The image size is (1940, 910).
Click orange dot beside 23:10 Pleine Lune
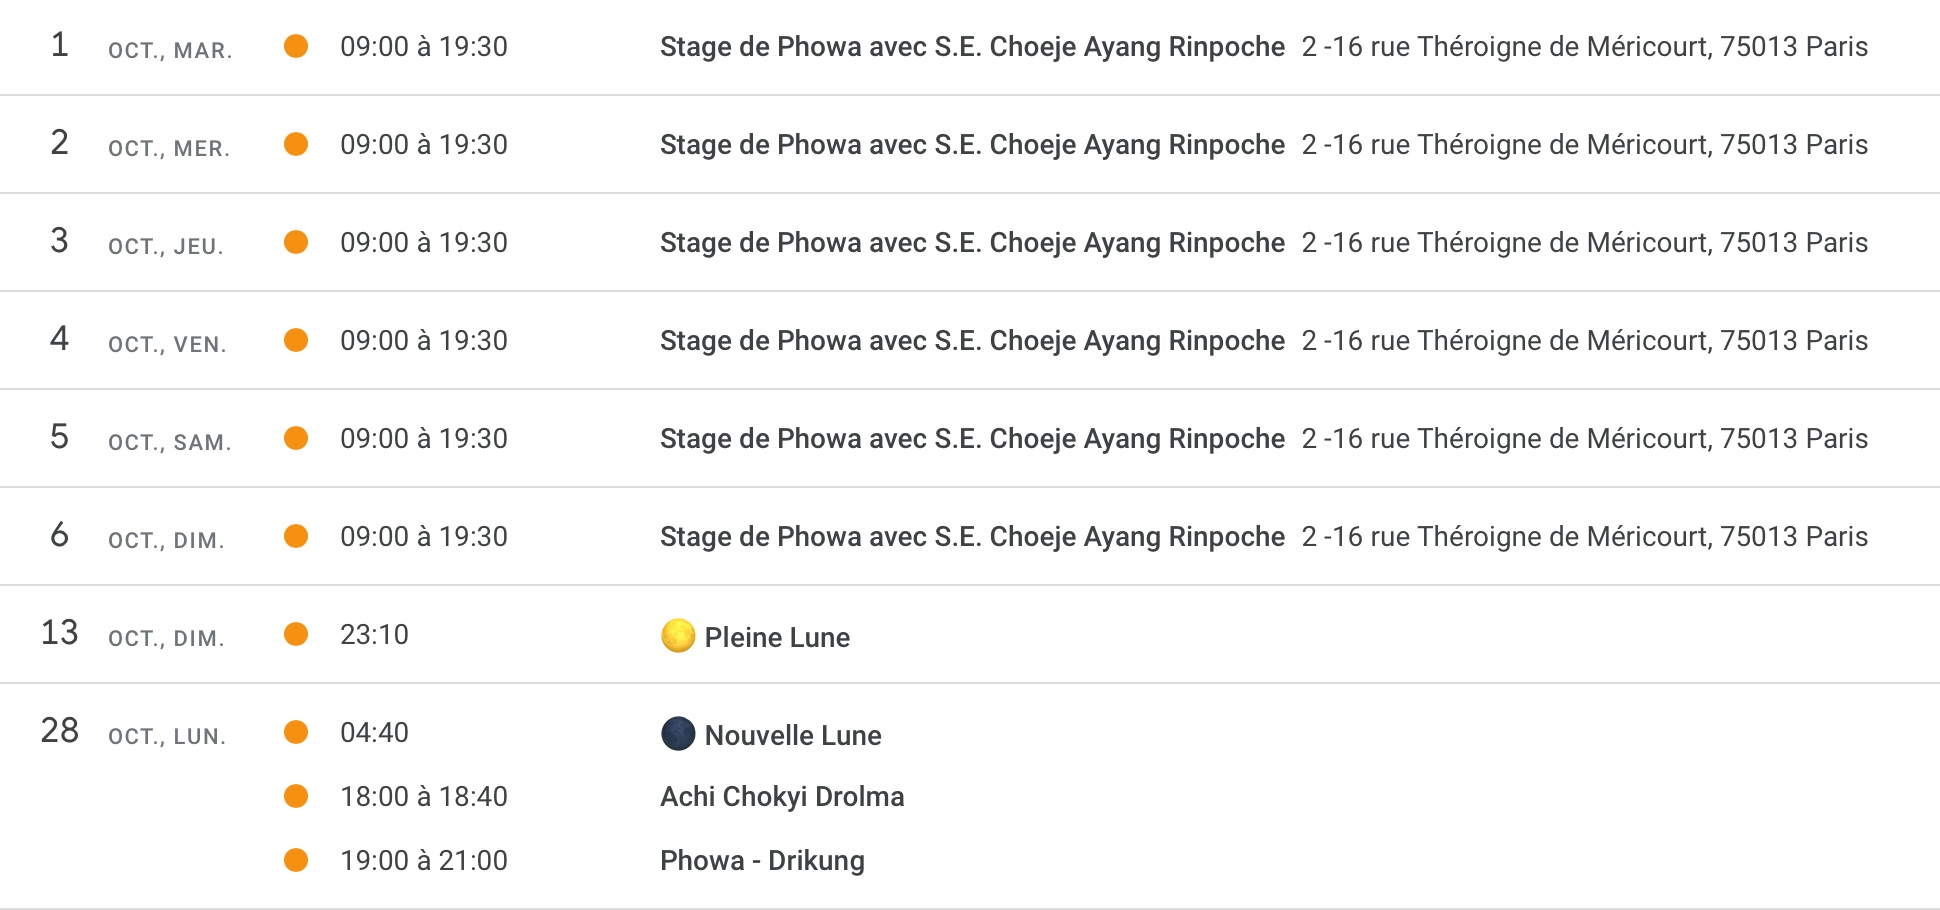[x=296, y=634]
